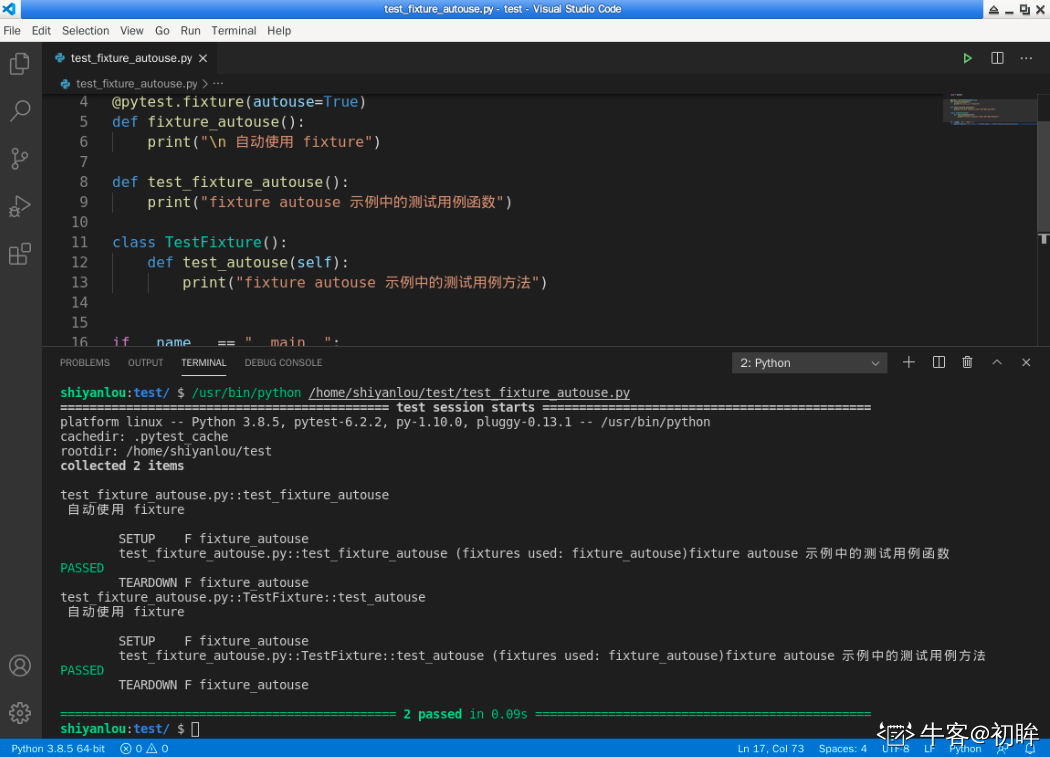This screenshot has height=757, width=1050.
Task: Click the terminal prompt input line
Action: pos(196,729)
